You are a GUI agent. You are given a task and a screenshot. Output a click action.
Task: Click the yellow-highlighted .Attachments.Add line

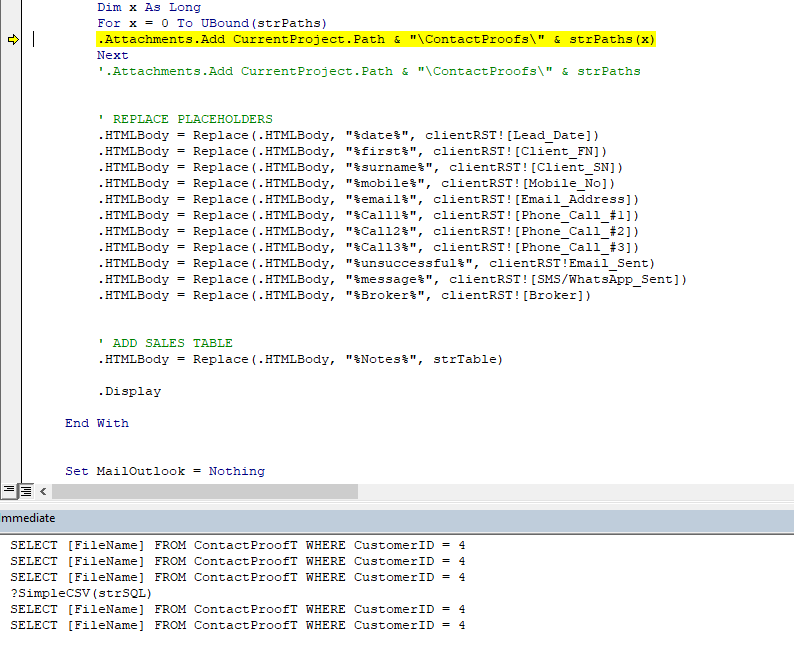pos(376,40)
